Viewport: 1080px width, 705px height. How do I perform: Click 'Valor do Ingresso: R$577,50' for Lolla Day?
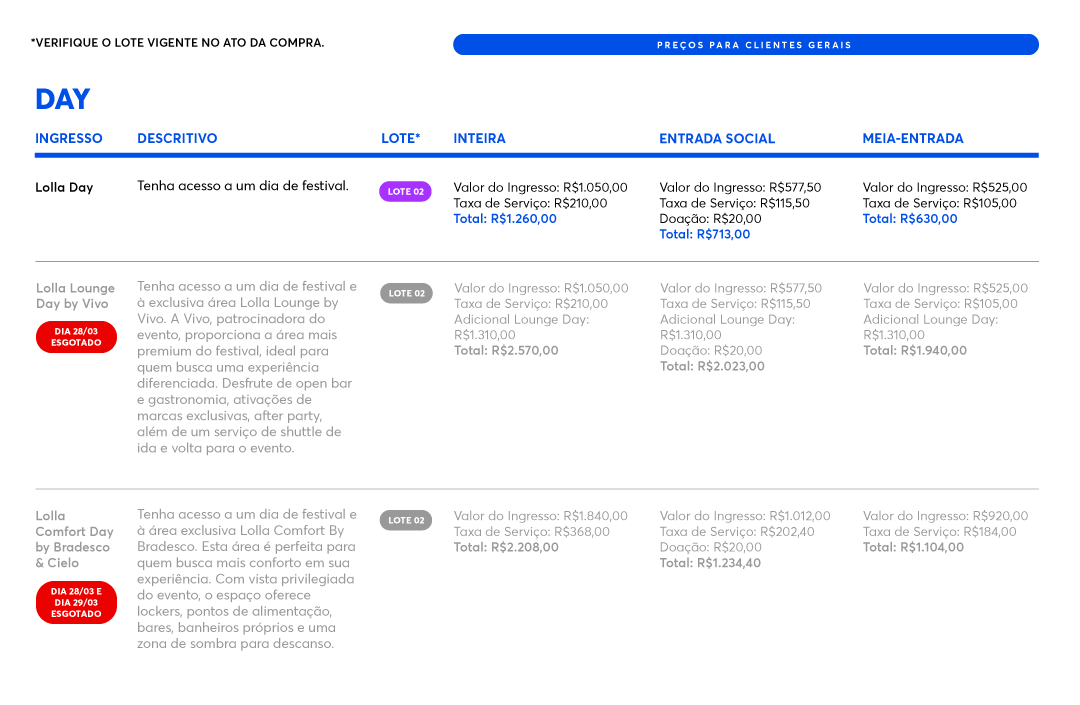click(x=740, y=187)
